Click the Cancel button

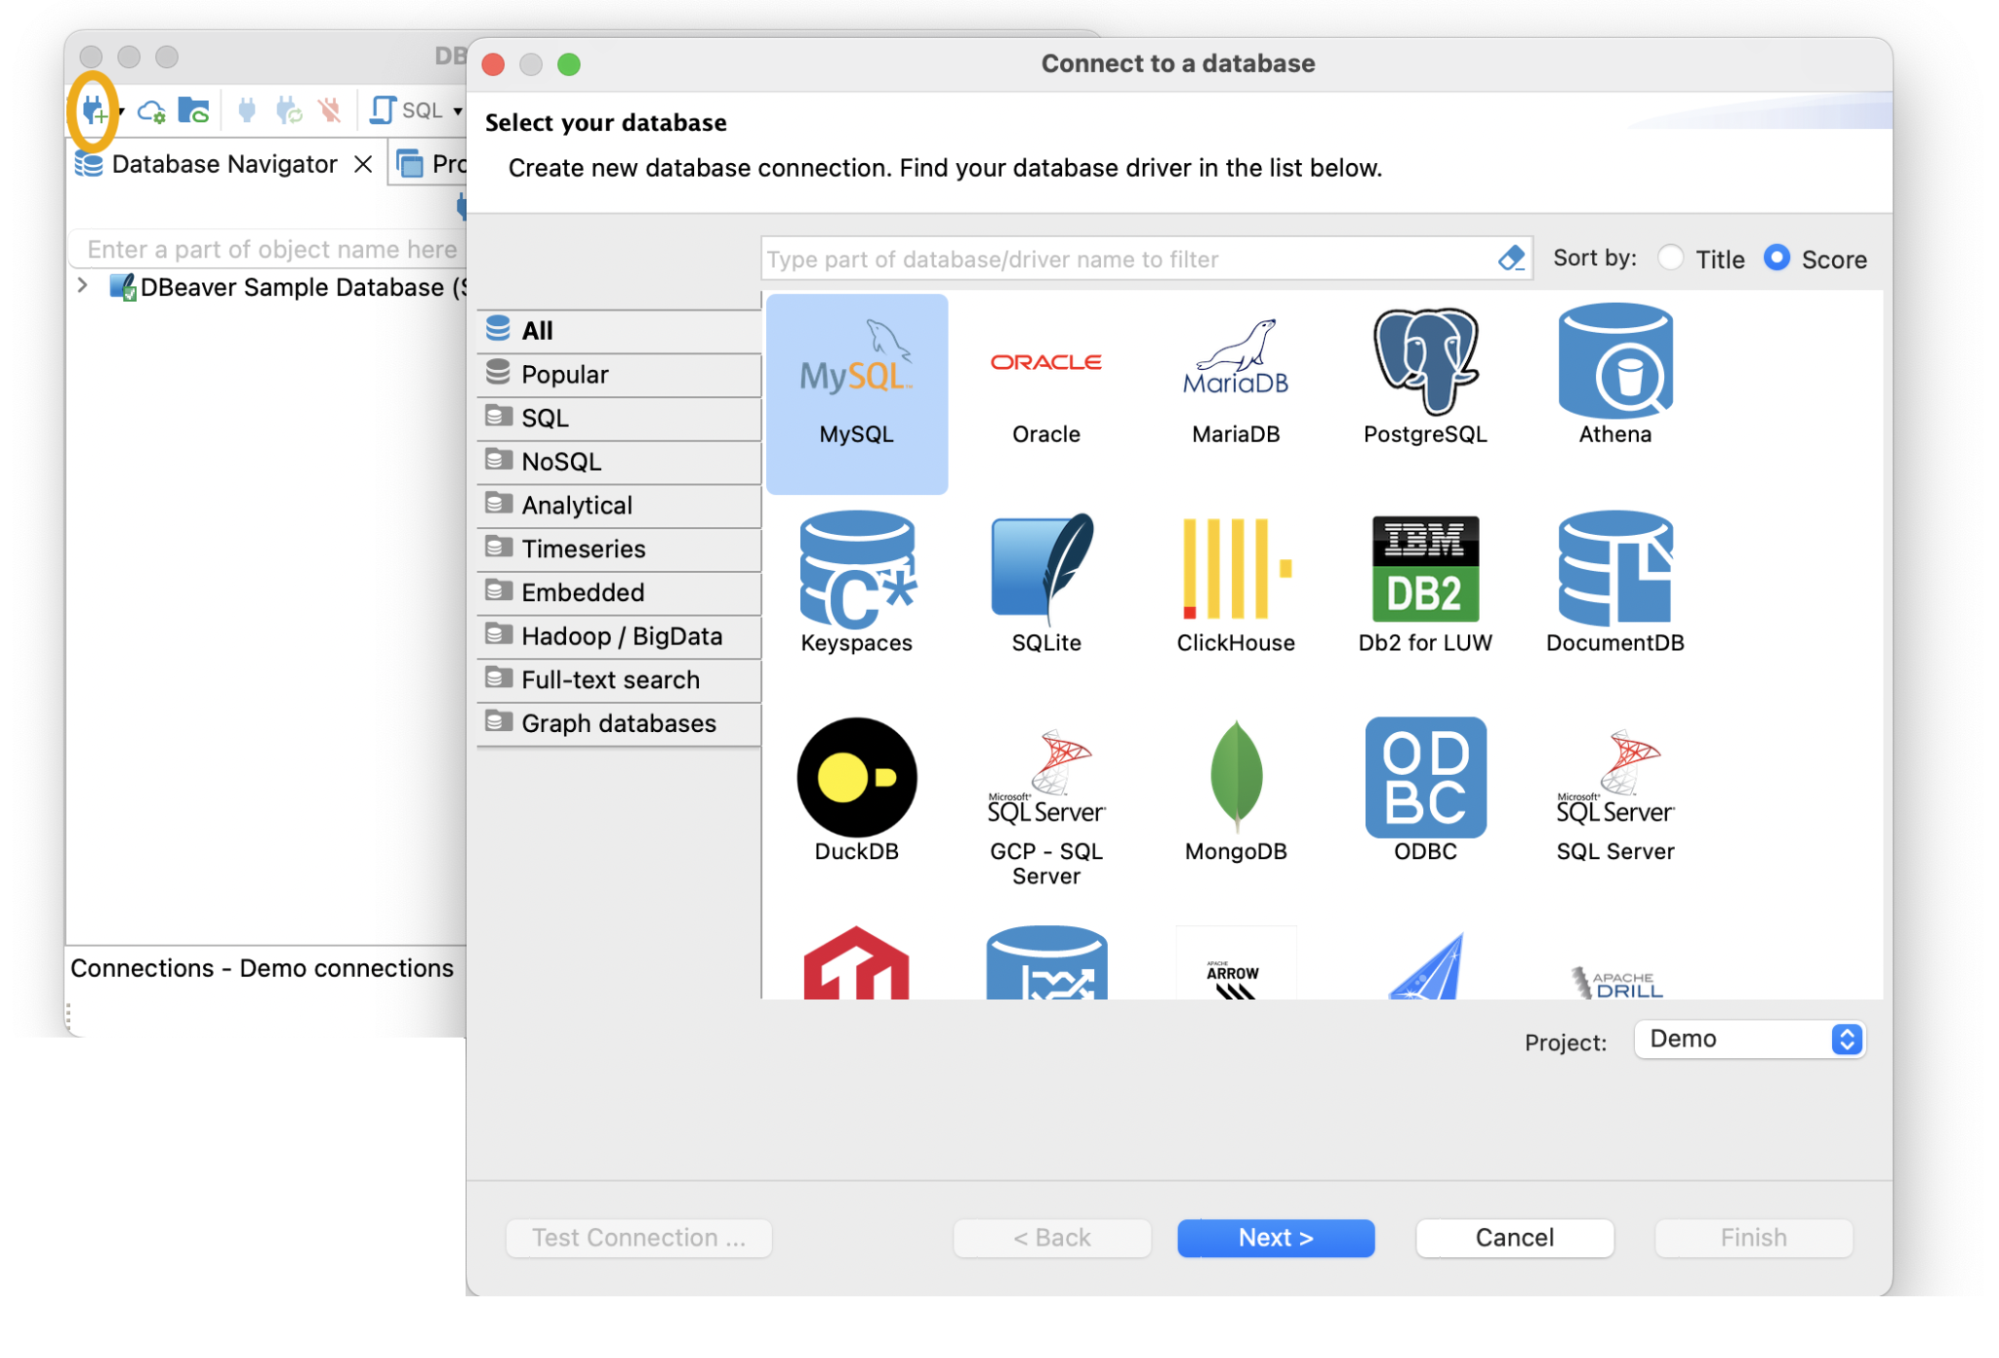point(1513,1237)
